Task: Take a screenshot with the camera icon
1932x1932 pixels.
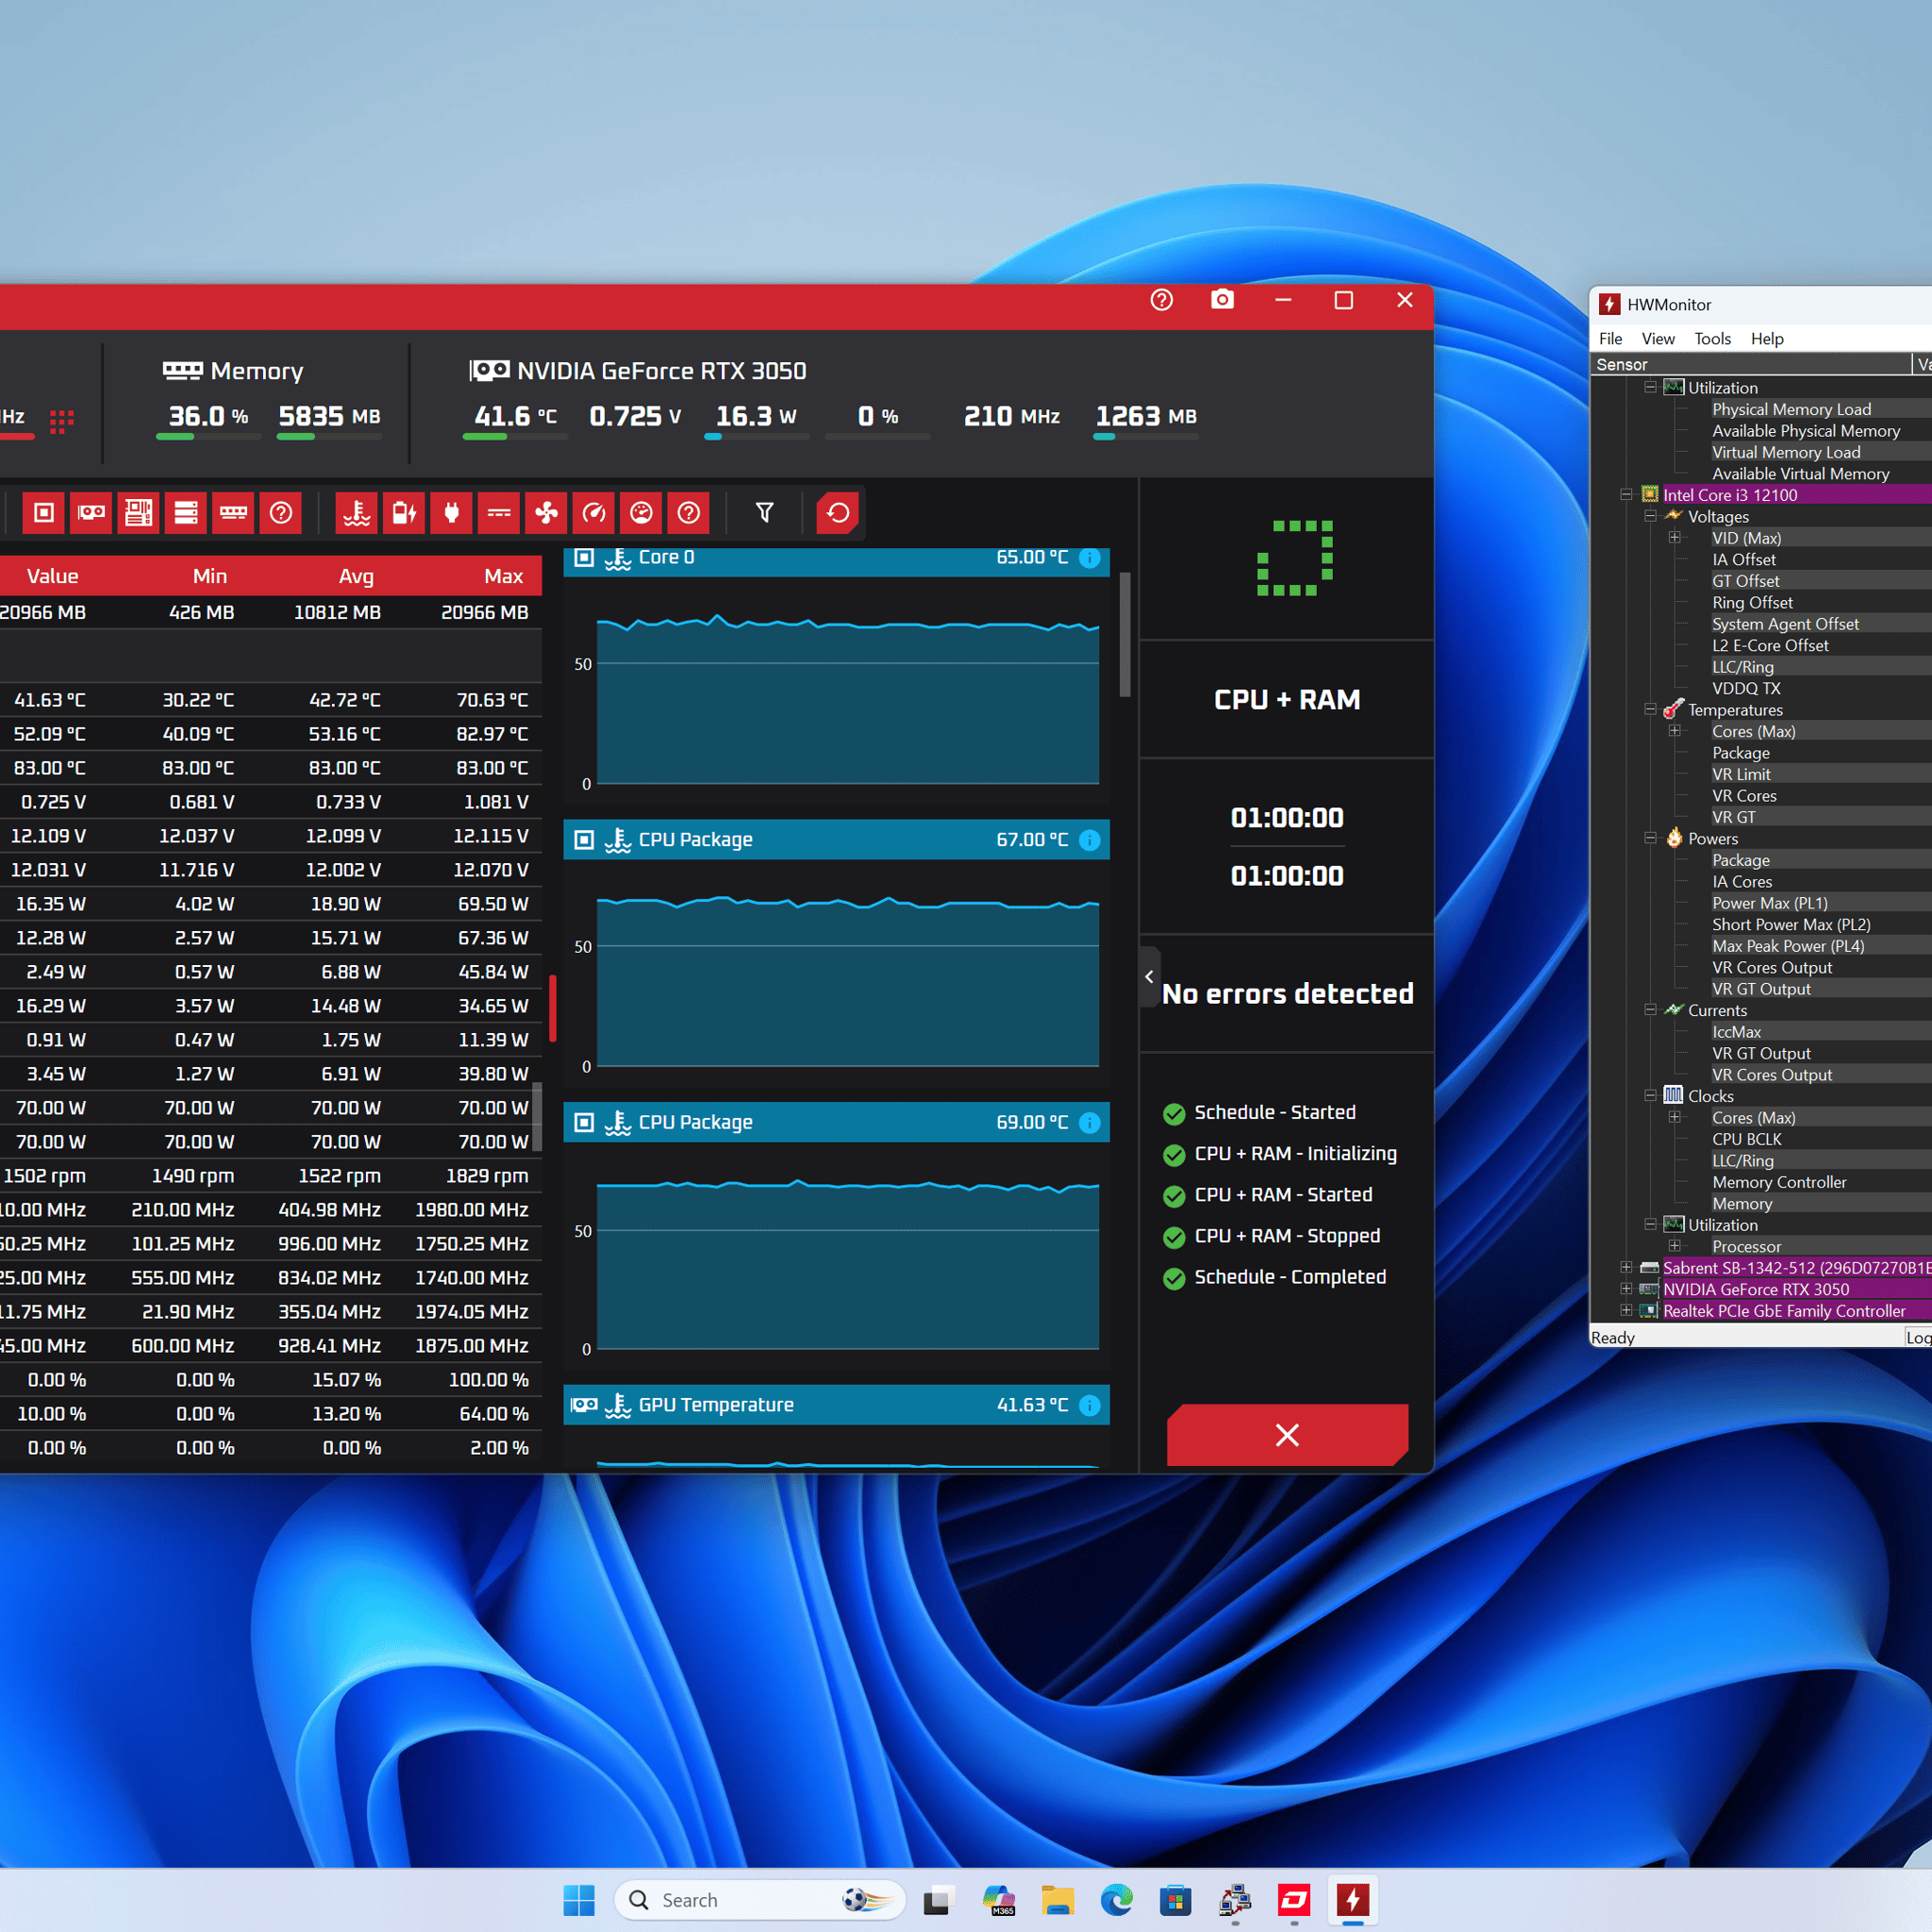Action: click(x=1222, y=300)
